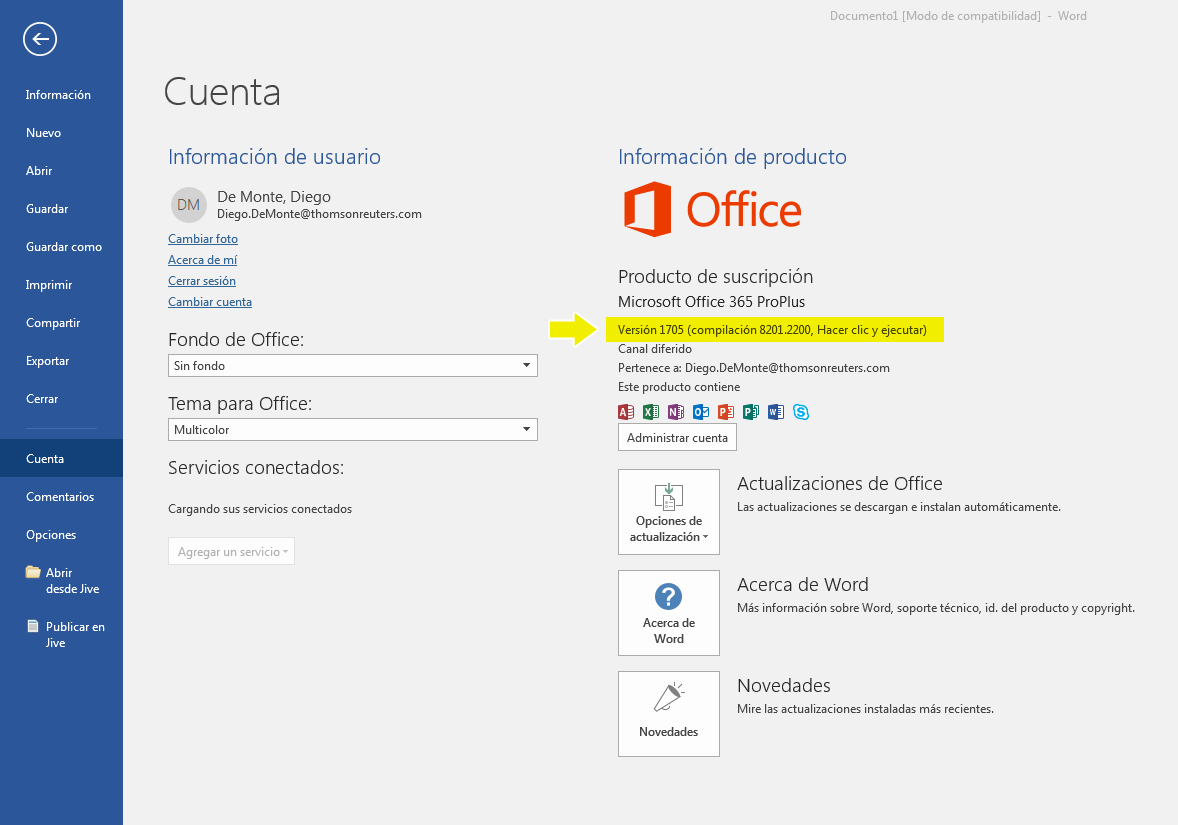Click the Outlook icon under product contents
Image resolution: width=1178 pixels, height=825 pixels.
[701, 411]
